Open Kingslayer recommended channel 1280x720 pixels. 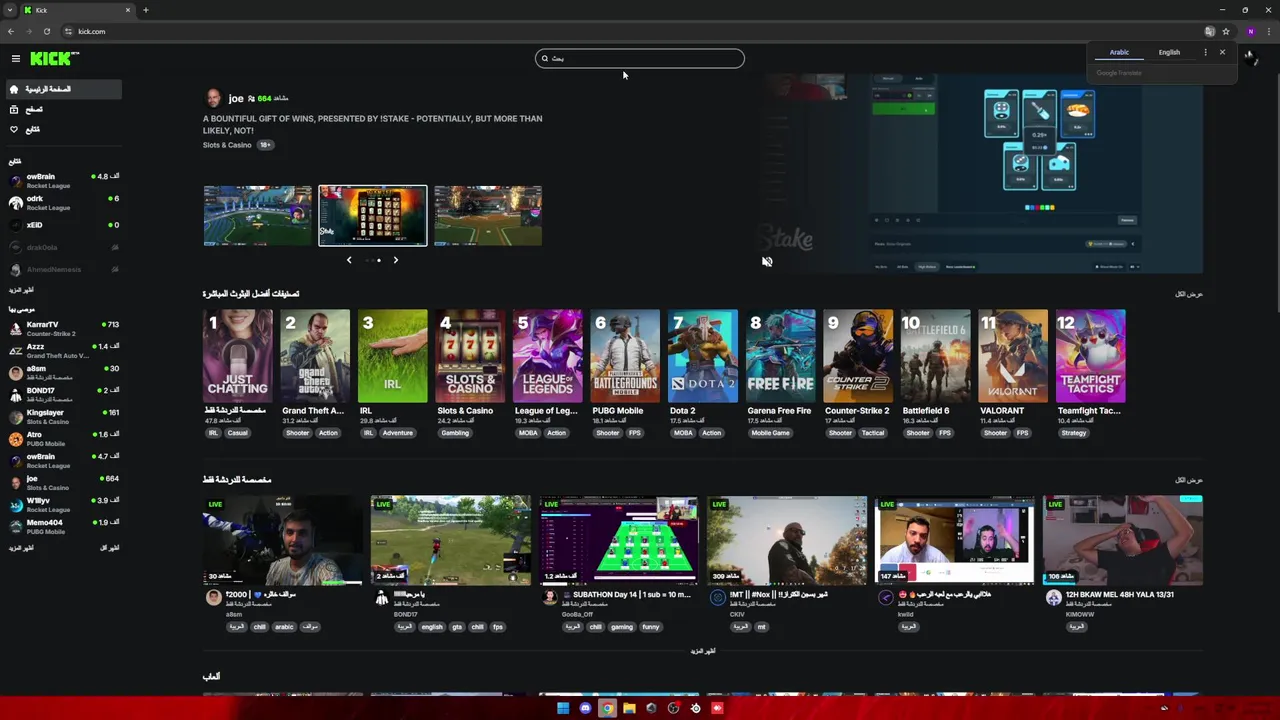click(x=62, y=417)
